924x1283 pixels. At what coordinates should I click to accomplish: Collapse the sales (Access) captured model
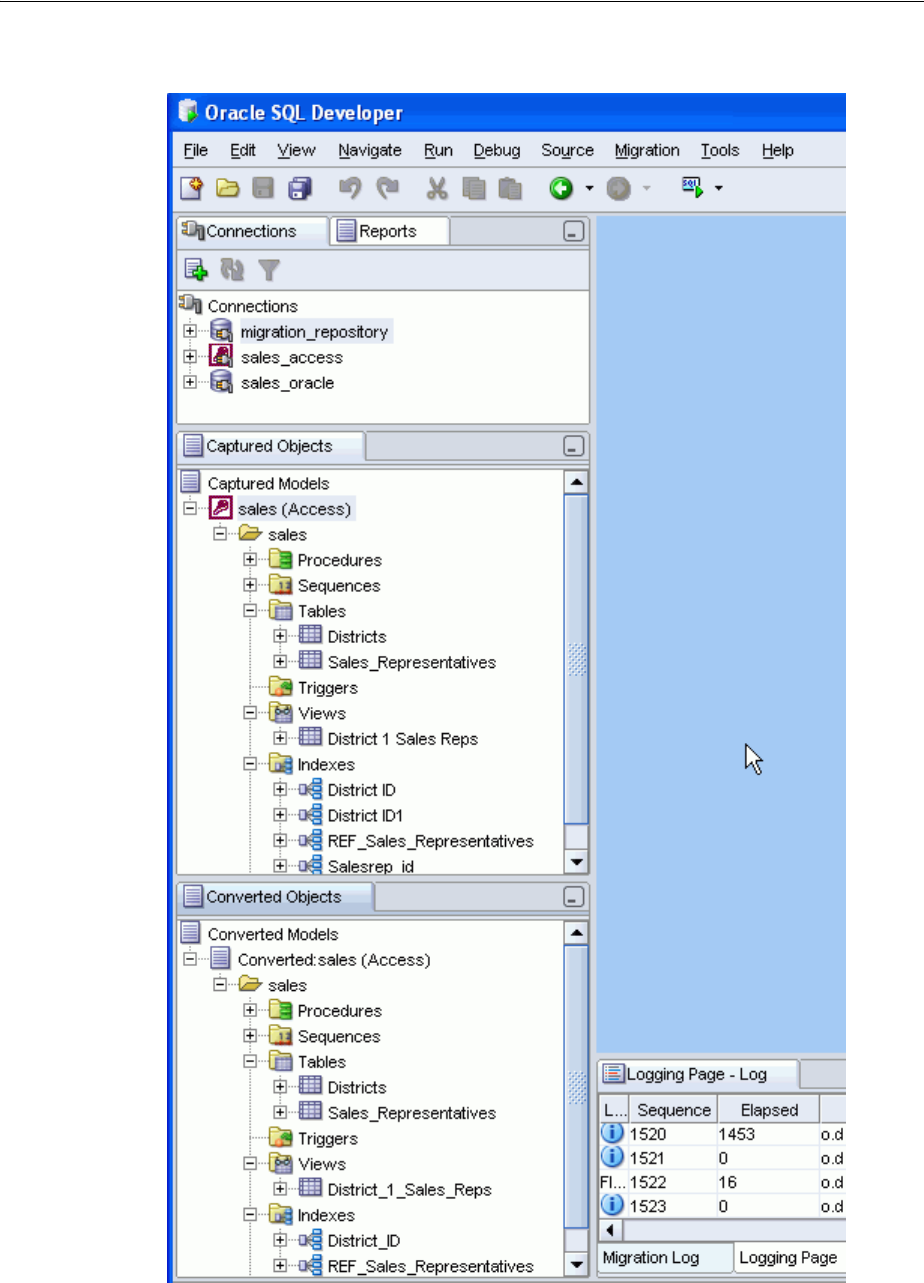(190, 509)
